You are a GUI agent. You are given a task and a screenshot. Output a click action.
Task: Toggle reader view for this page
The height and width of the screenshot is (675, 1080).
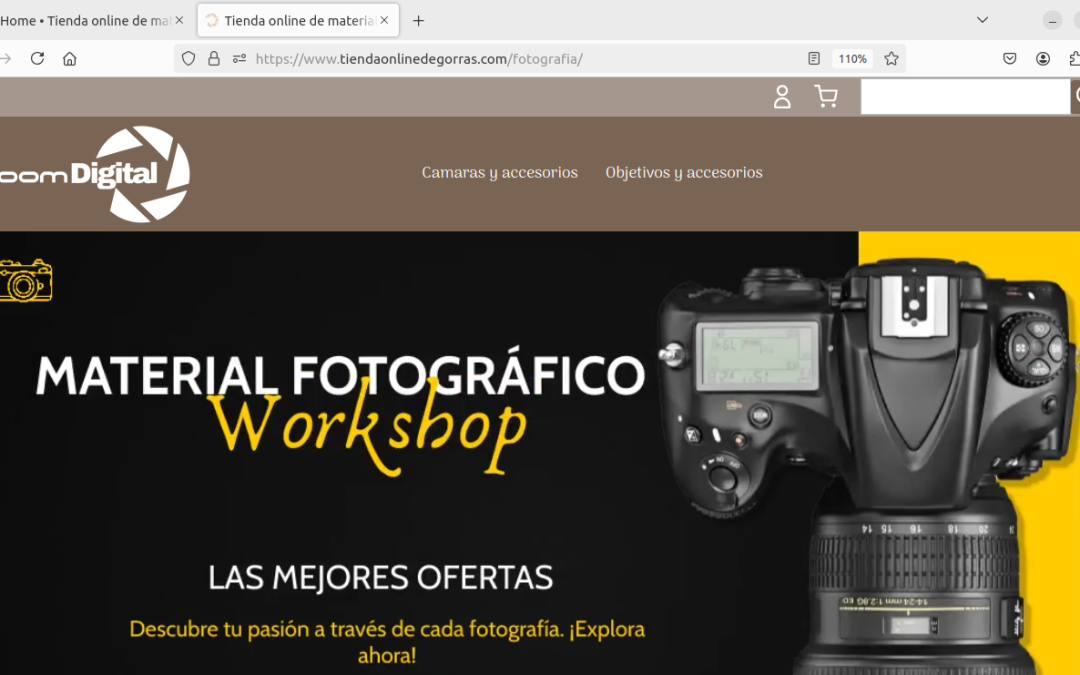pyautogui.click(x=813, y=58)
